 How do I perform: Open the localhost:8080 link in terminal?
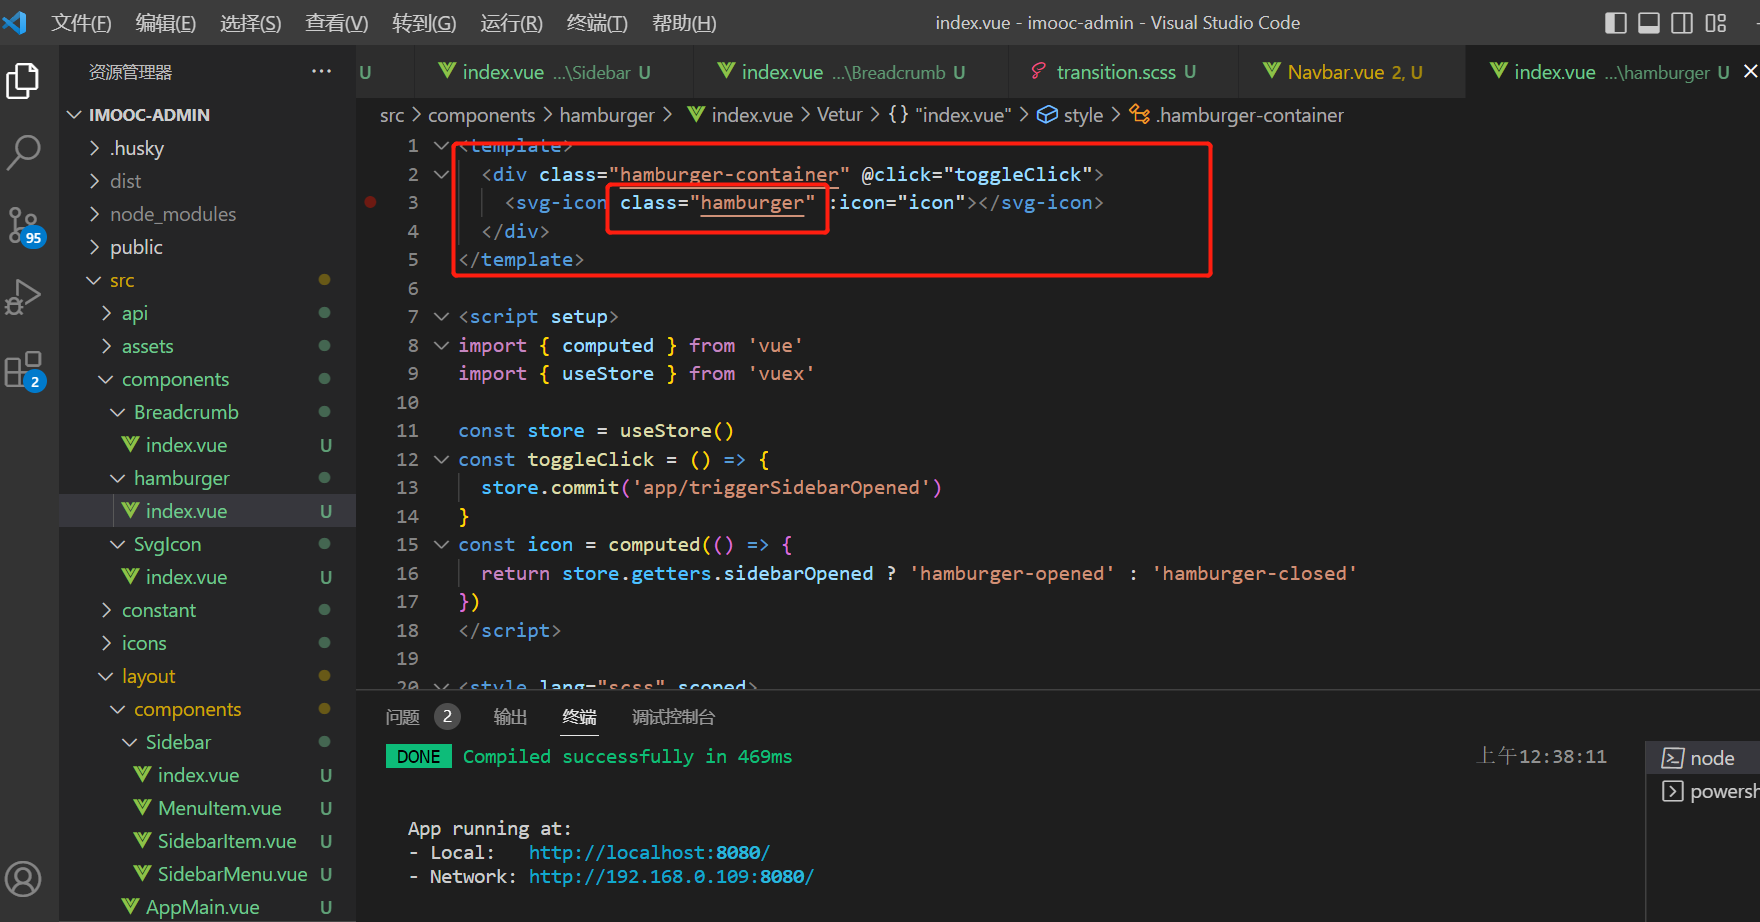coord(649,852)
